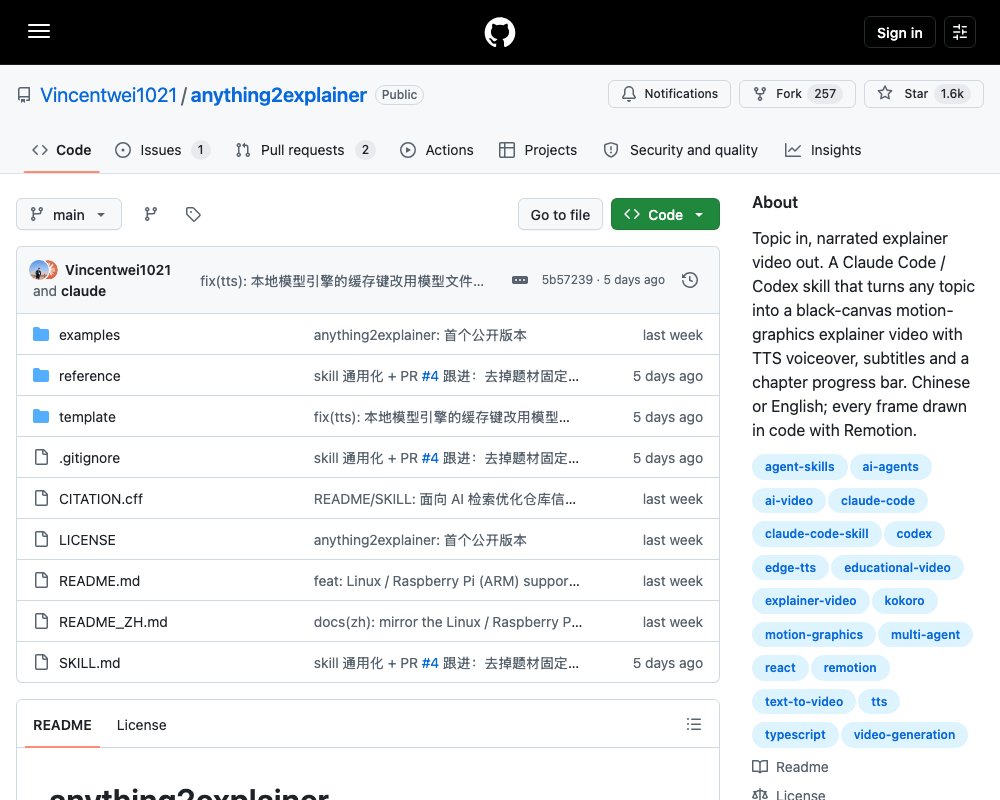Open the examples folder

[89, 335]
